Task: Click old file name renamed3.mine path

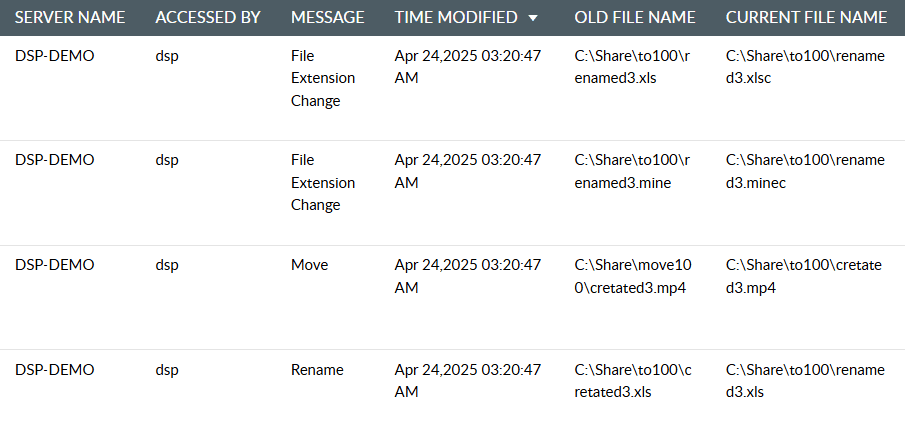Action: click(632, 171)
